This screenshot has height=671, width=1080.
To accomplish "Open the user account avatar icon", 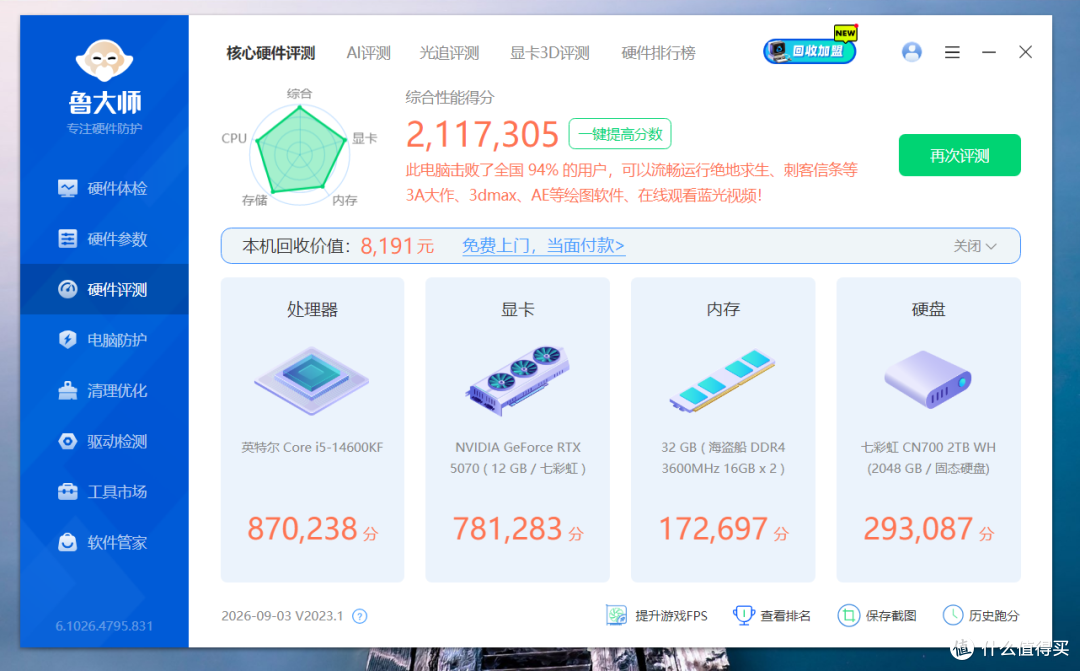I will (x=911, y=52).
